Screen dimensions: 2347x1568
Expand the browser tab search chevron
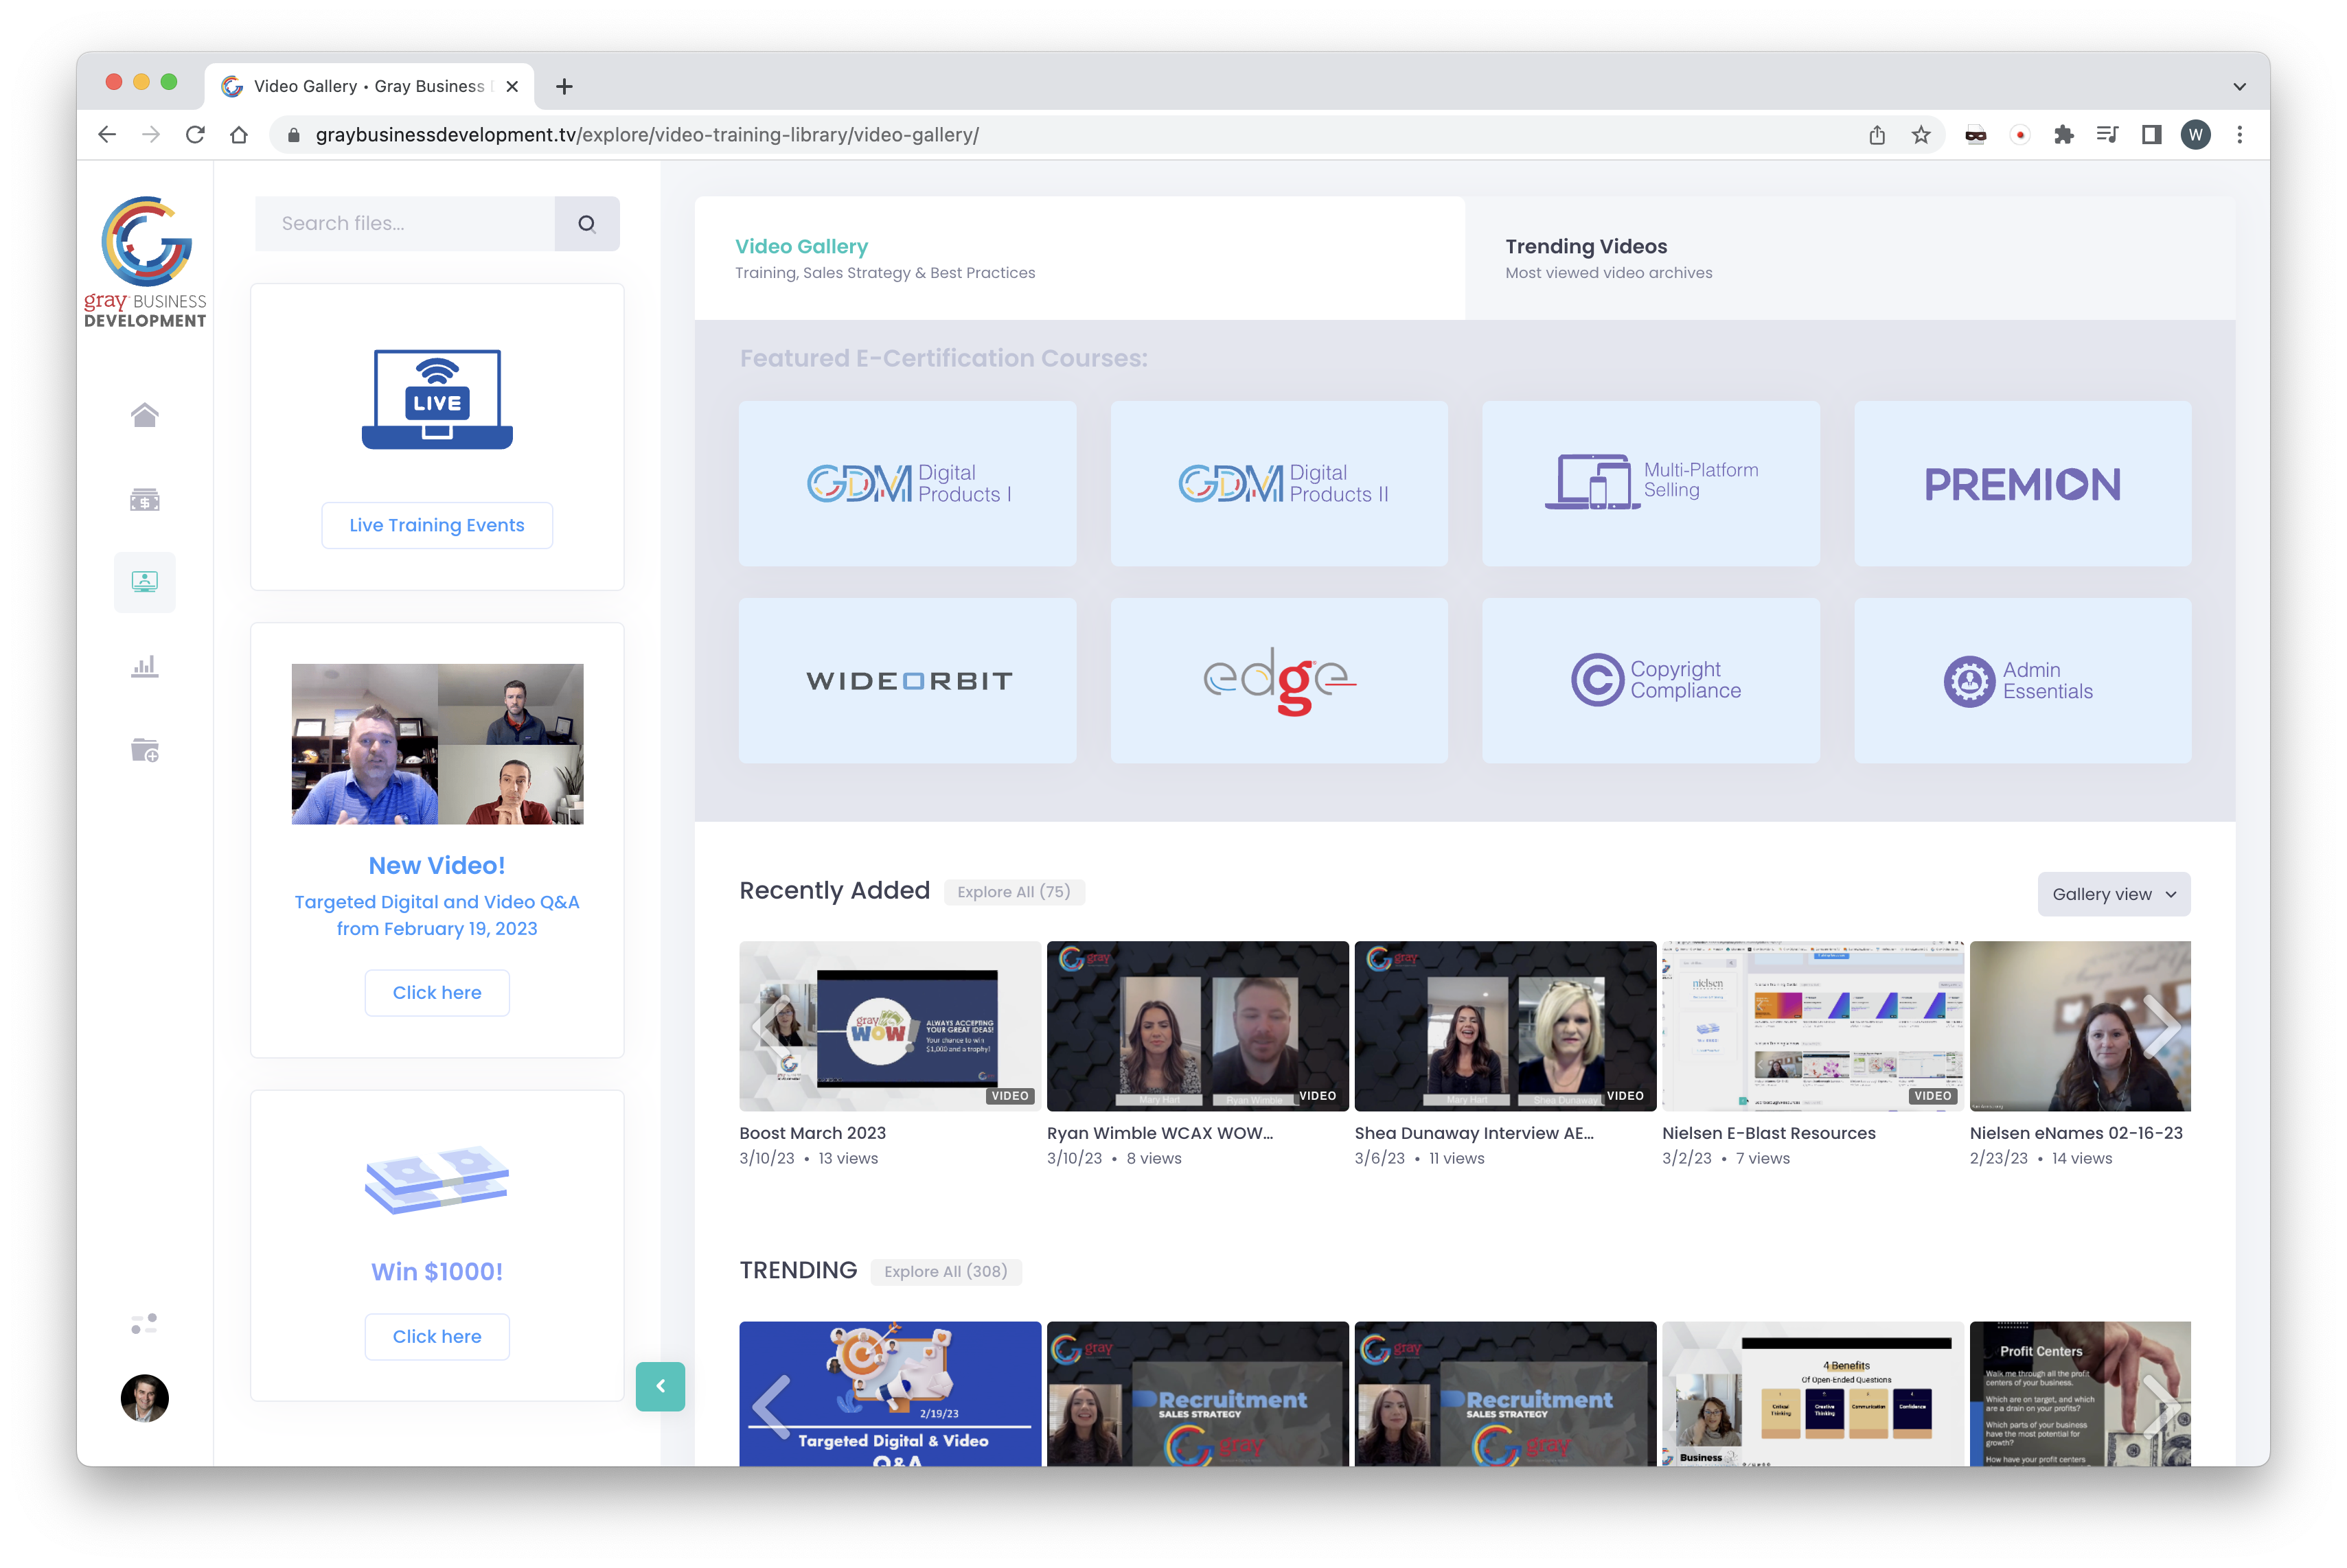(2239, 87)
